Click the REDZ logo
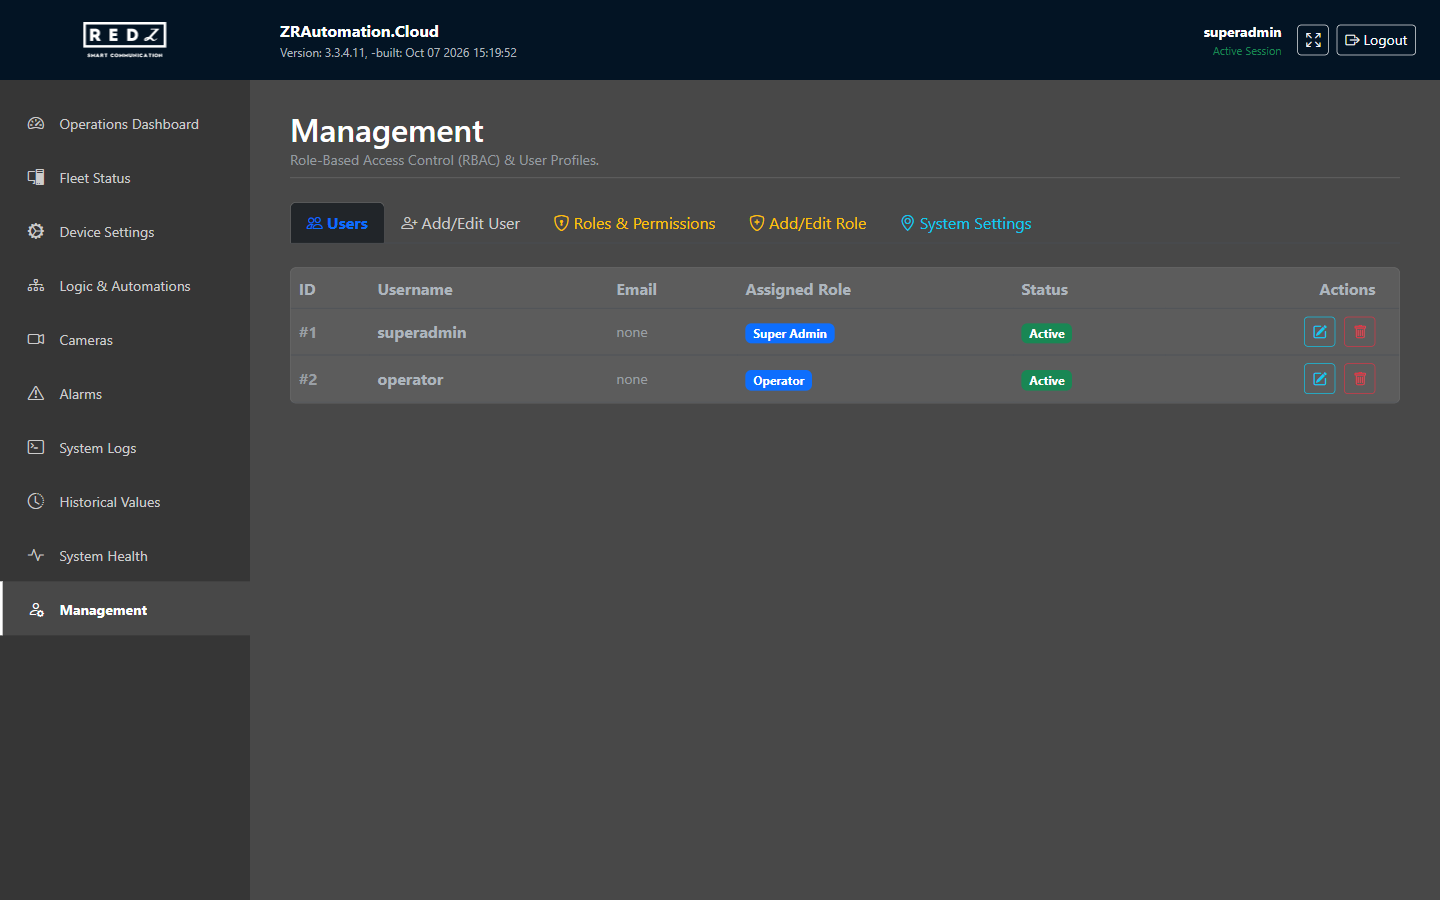 pyautogui.click(x=125, y=40)
